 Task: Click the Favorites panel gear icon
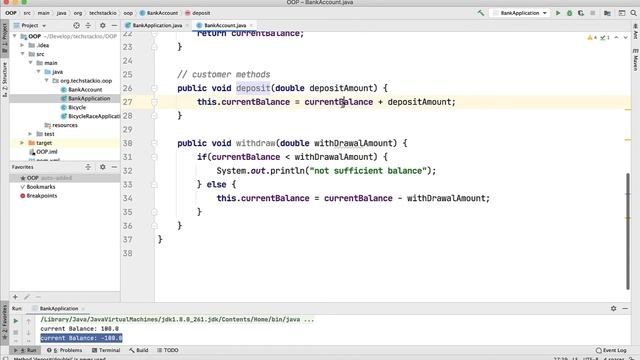(102, 167)
